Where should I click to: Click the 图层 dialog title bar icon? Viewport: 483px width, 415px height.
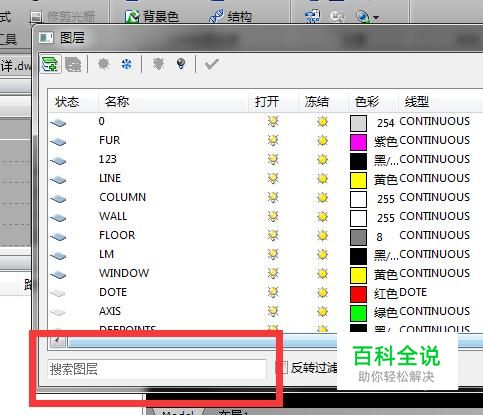[x=46, y=38]
